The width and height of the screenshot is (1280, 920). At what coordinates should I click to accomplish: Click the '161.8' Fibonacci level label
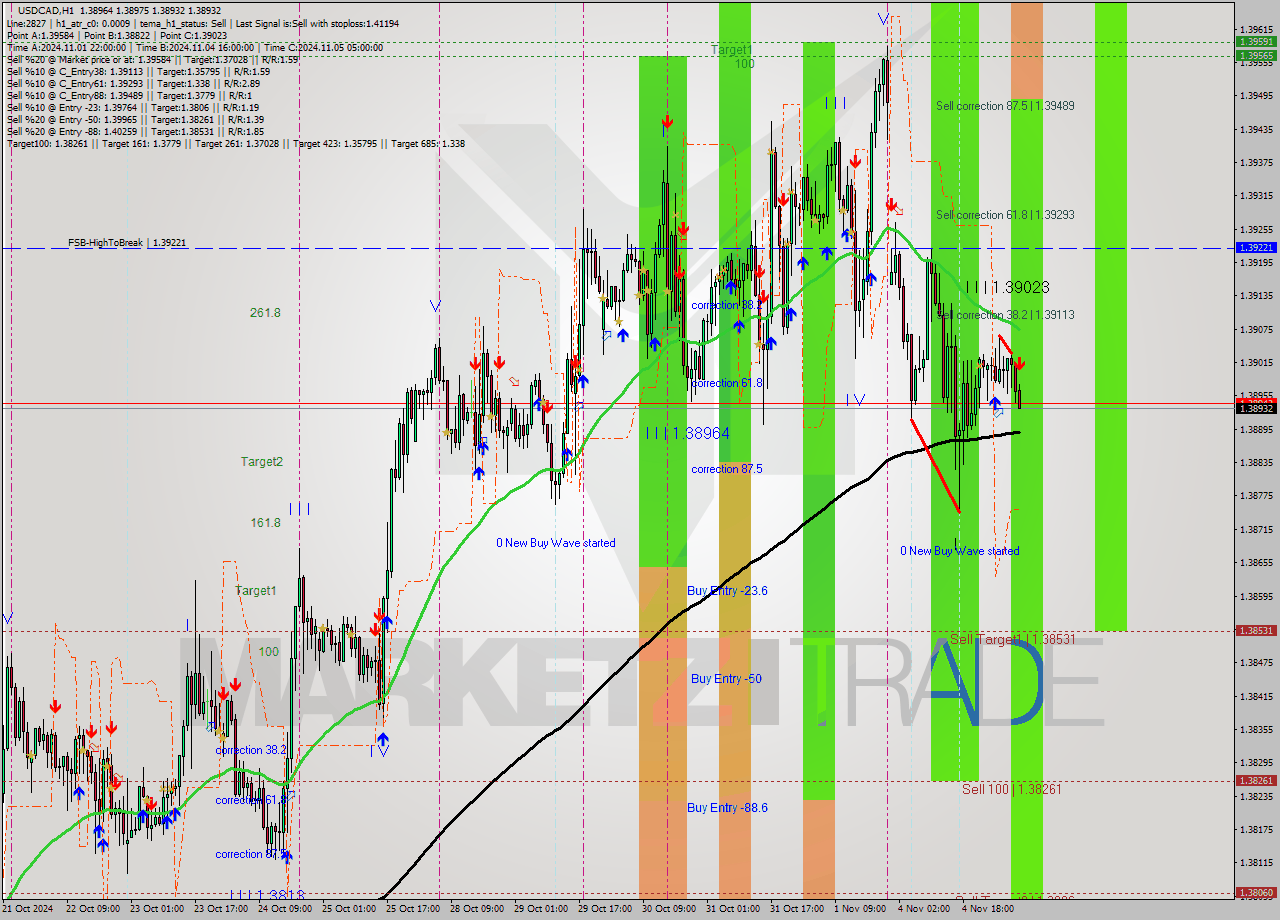point(265,523)
